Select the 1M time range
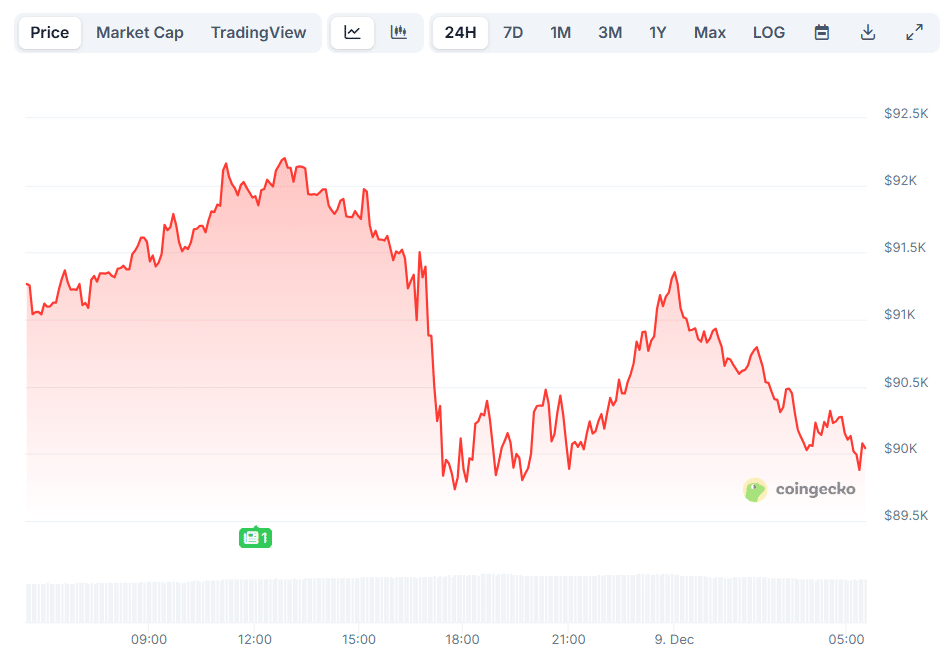 (560, 32)
